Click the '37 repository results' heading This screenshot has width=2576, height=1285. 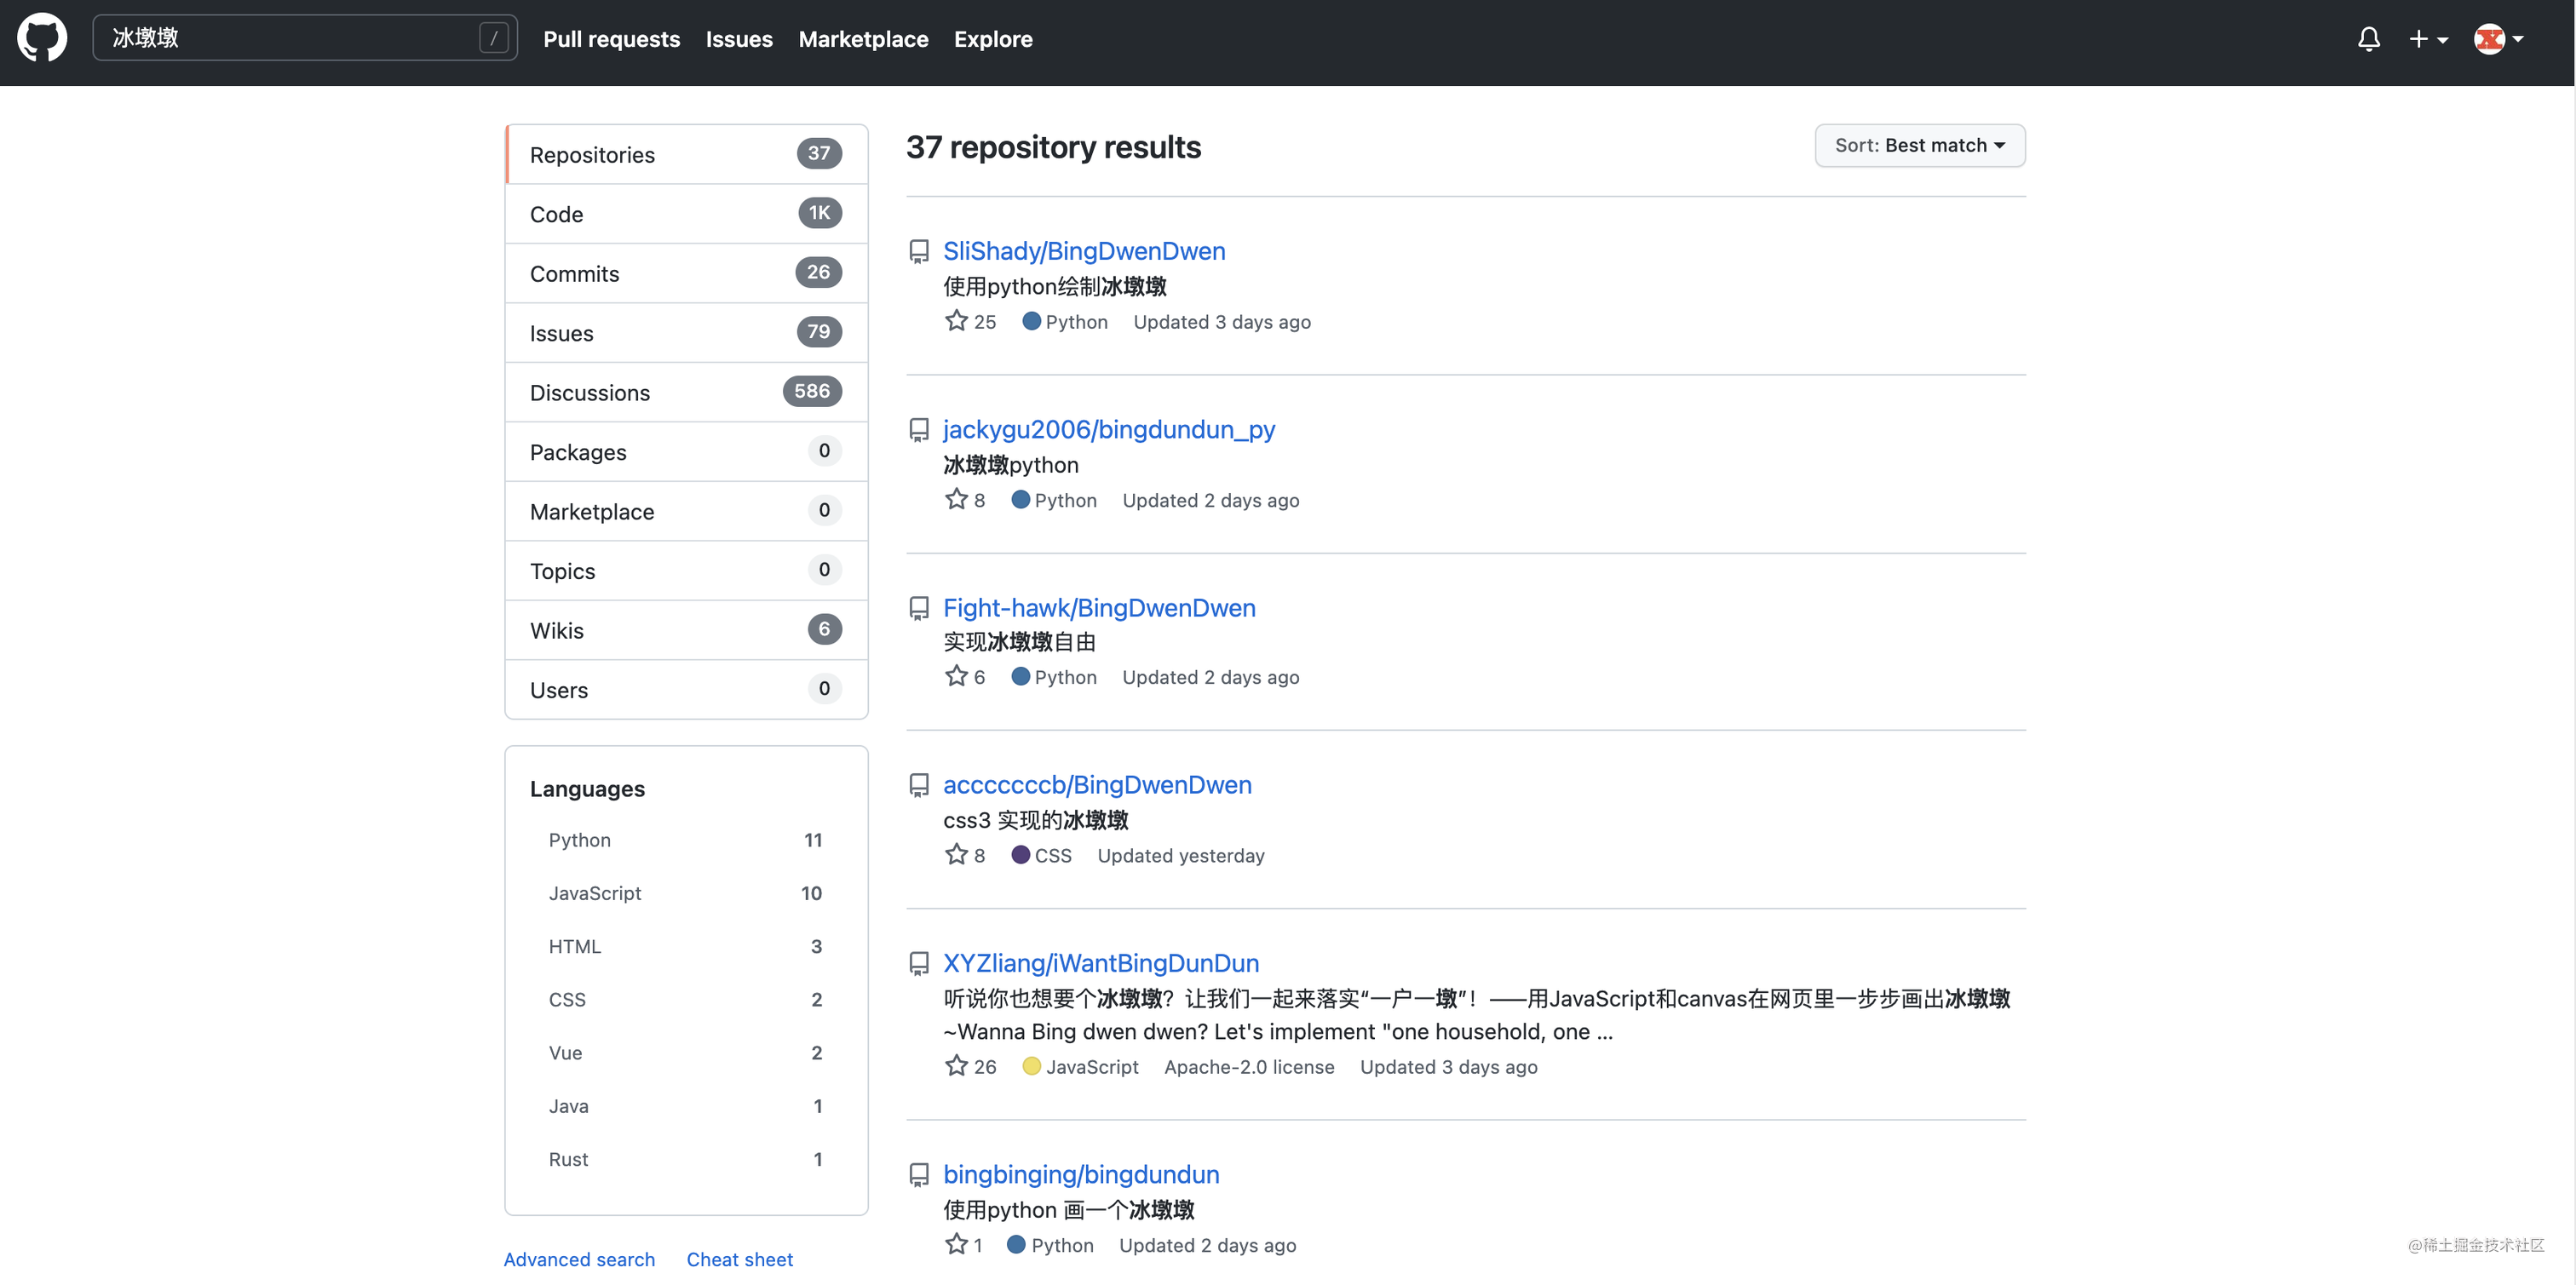[x=1053, y=147]
